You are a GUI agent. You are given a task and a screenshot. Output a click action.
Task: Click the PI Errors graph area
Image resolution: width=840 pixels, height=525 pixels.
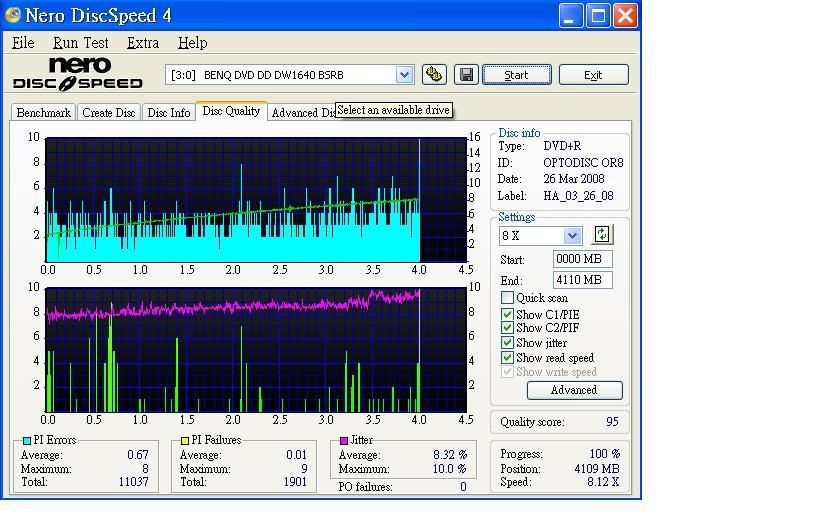[x=256, y=200]
